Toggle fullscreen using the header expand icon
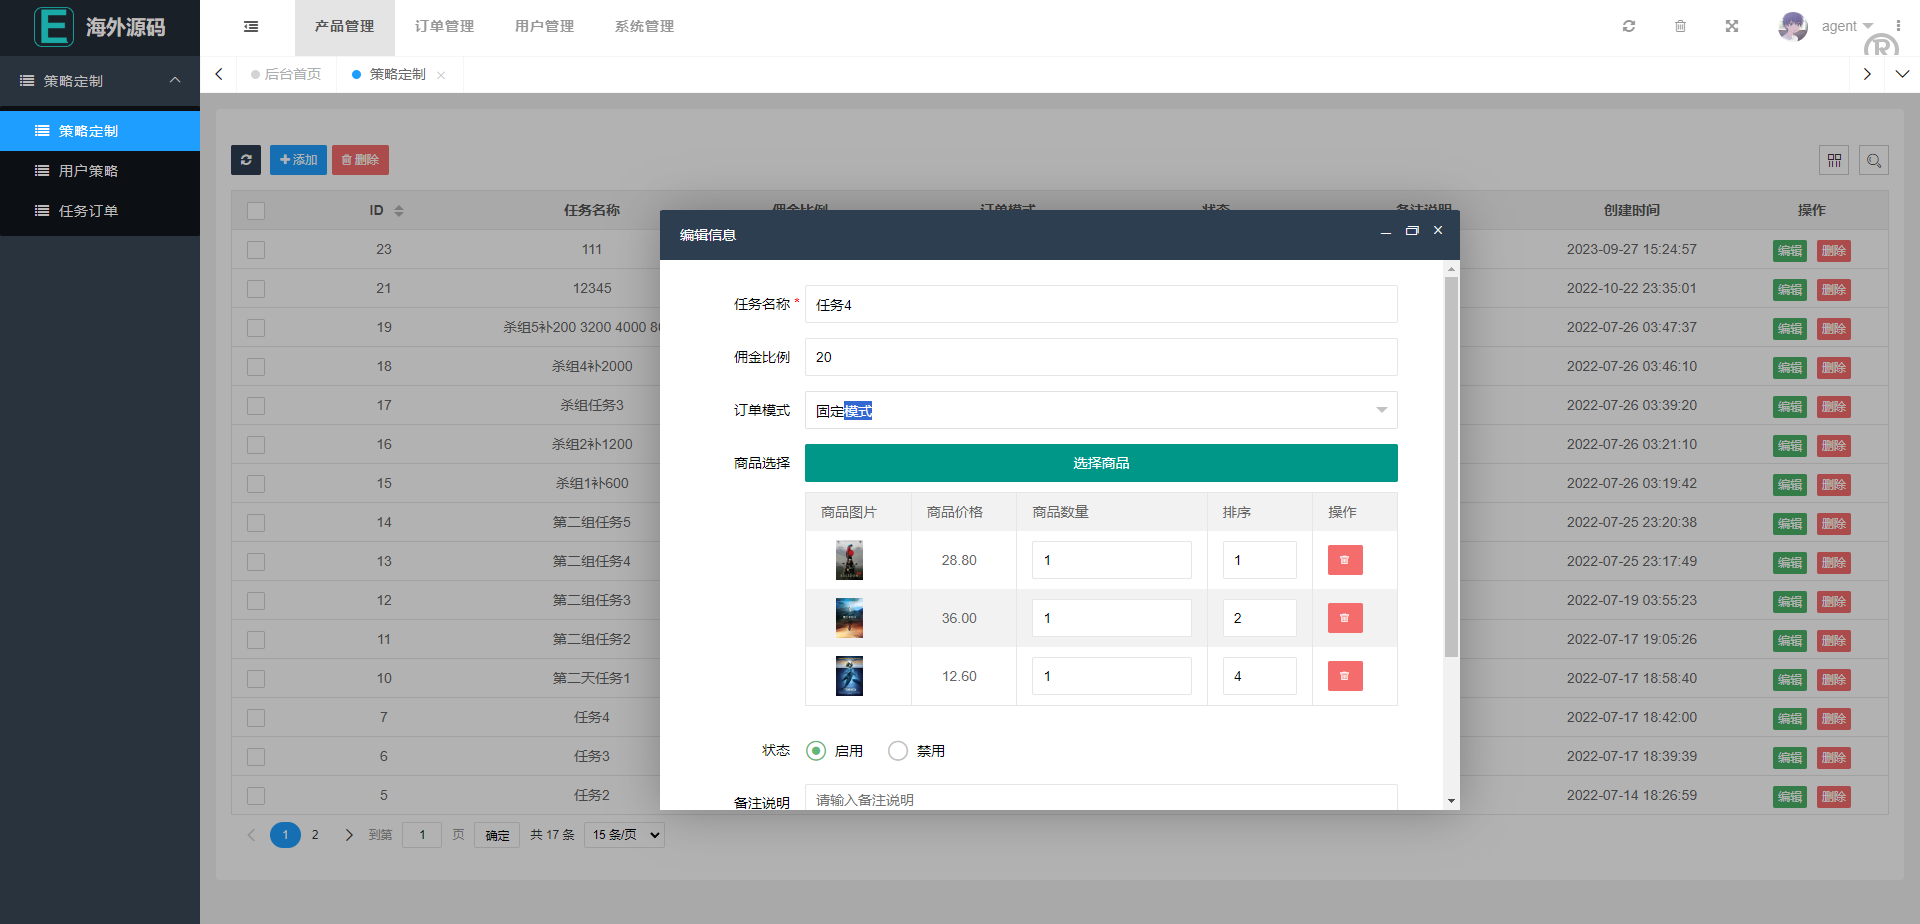 pos(1732,26)
